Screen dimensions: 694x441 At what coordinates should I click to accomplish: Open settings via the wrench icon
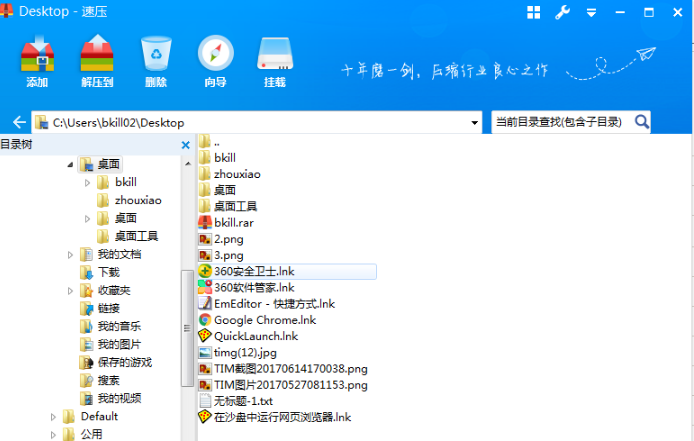point(563,12)
